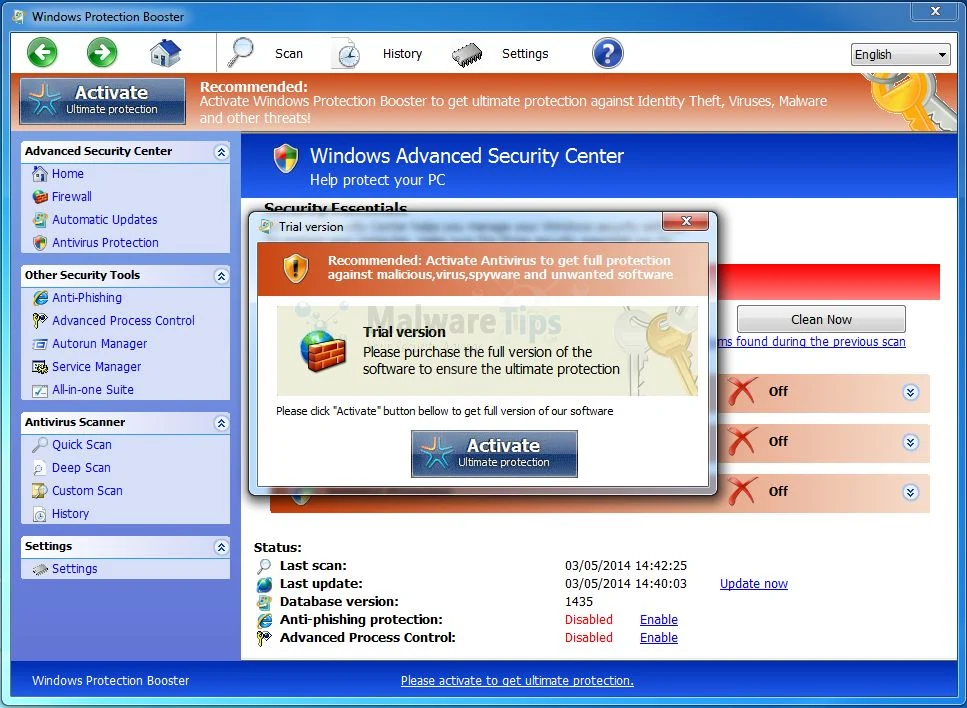This screenshot has height=708, width=967.
Task: Collapse the sidebar Settings section
Action: pos(221,547)
